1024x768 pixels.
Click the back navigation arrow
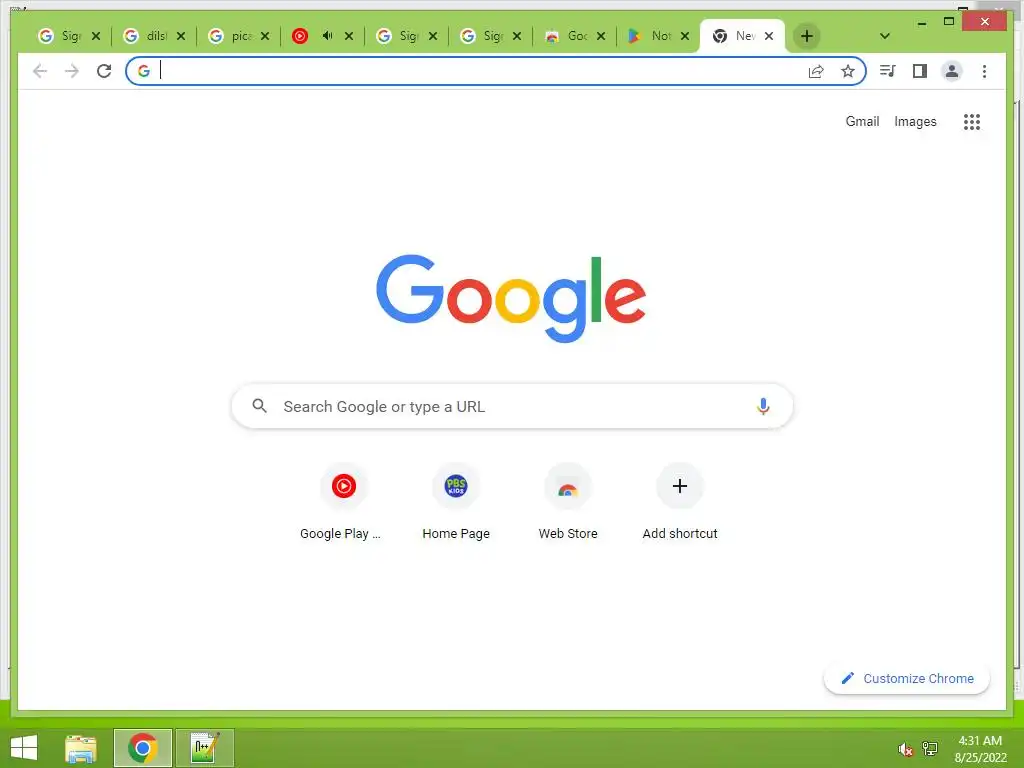click(x=40, y=71)
